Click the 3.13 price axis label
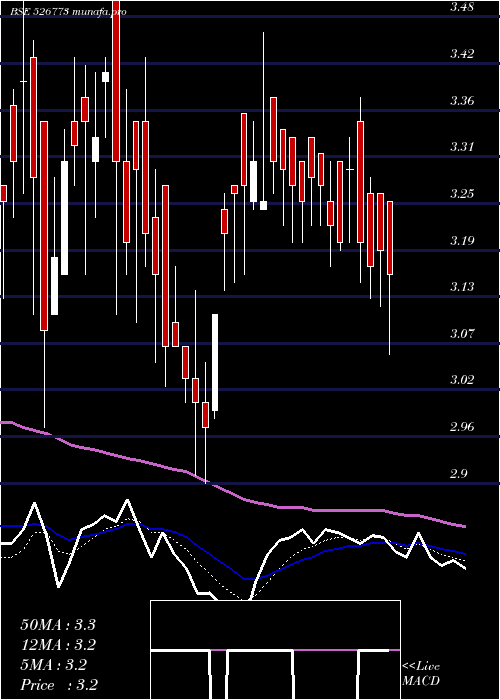This screenshot has width=500, height=700. pyautogui.click(x=462, y=287)
